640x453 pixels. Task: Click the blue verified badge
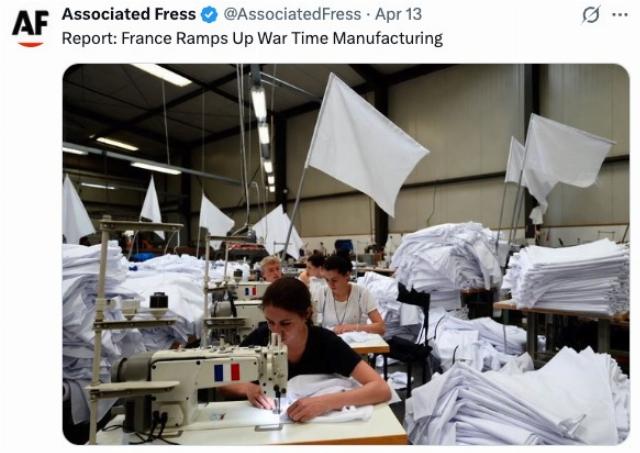[x=209, y=15]
